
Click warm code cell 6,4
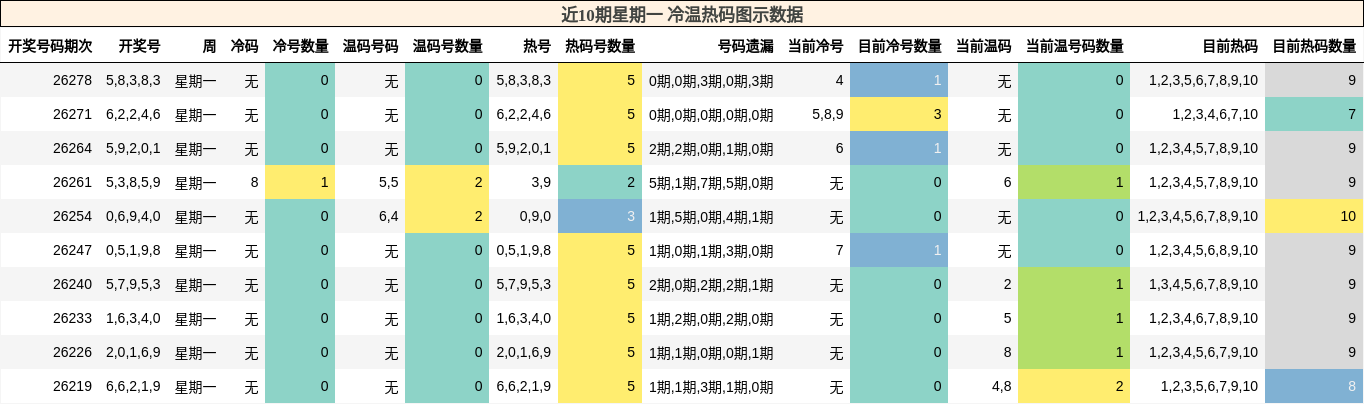pos(389,216)
